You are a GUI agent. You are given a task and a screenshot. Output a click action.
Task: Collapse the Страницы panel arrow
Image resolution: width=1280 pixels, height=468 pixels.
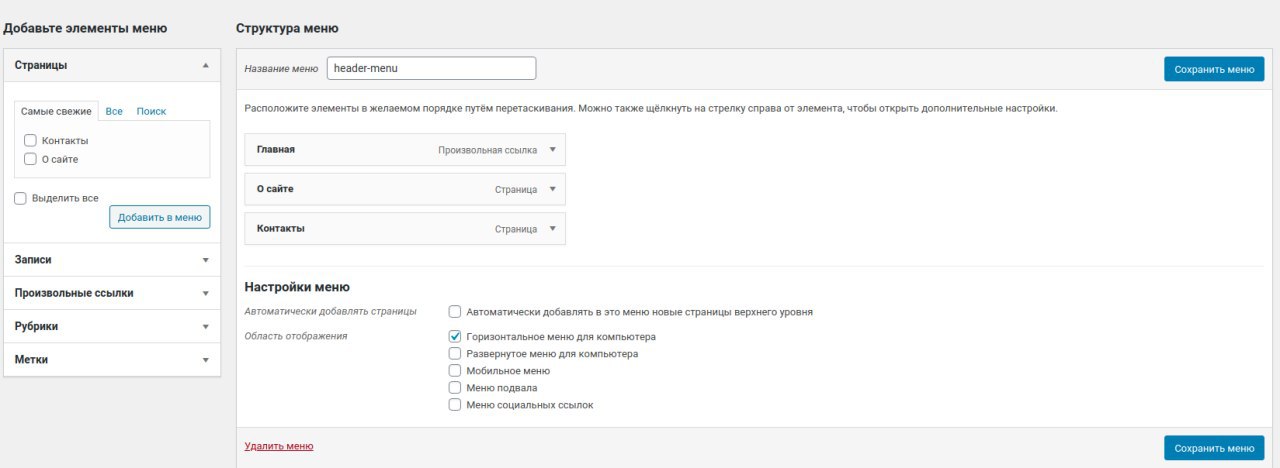205,65
